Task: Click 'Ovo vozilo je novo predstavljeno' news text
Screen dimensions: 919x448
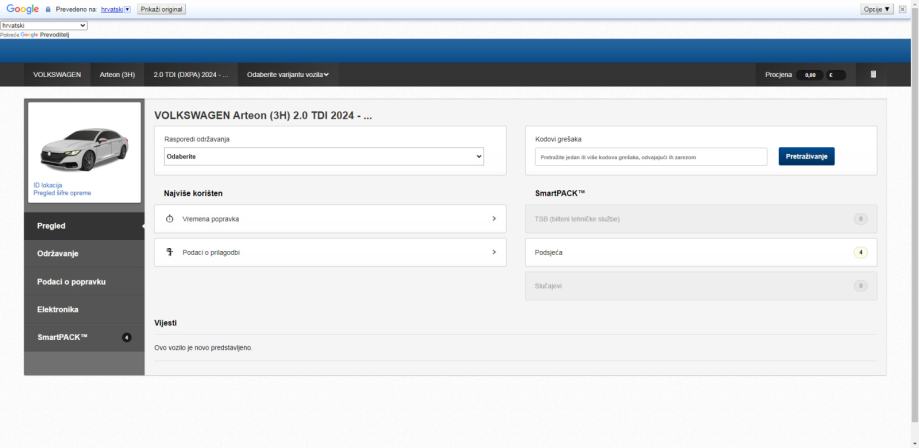Action: click(x=203, y=348)
